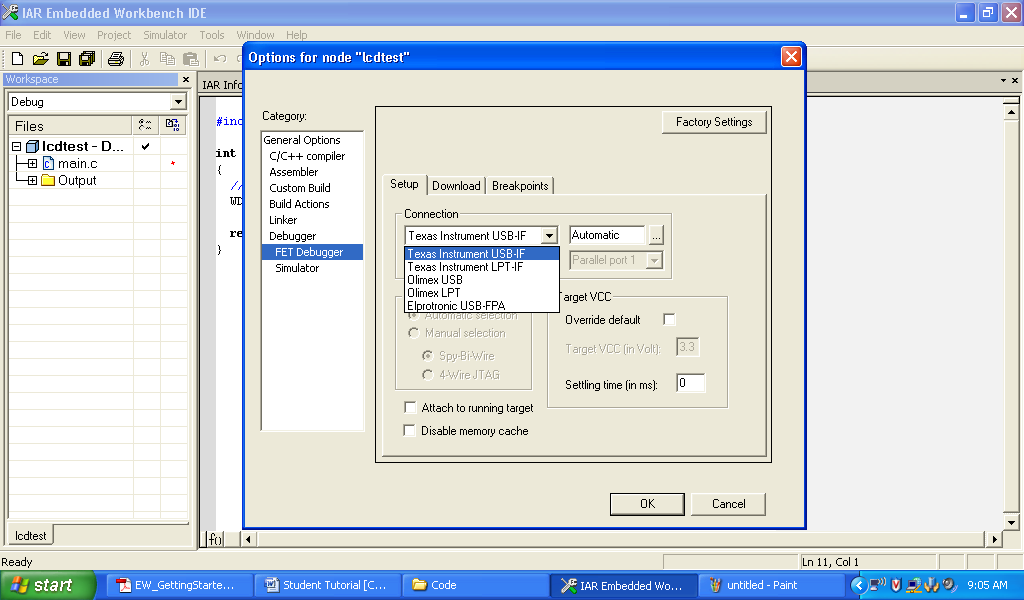Open the Simulator menu

point(165,35)
